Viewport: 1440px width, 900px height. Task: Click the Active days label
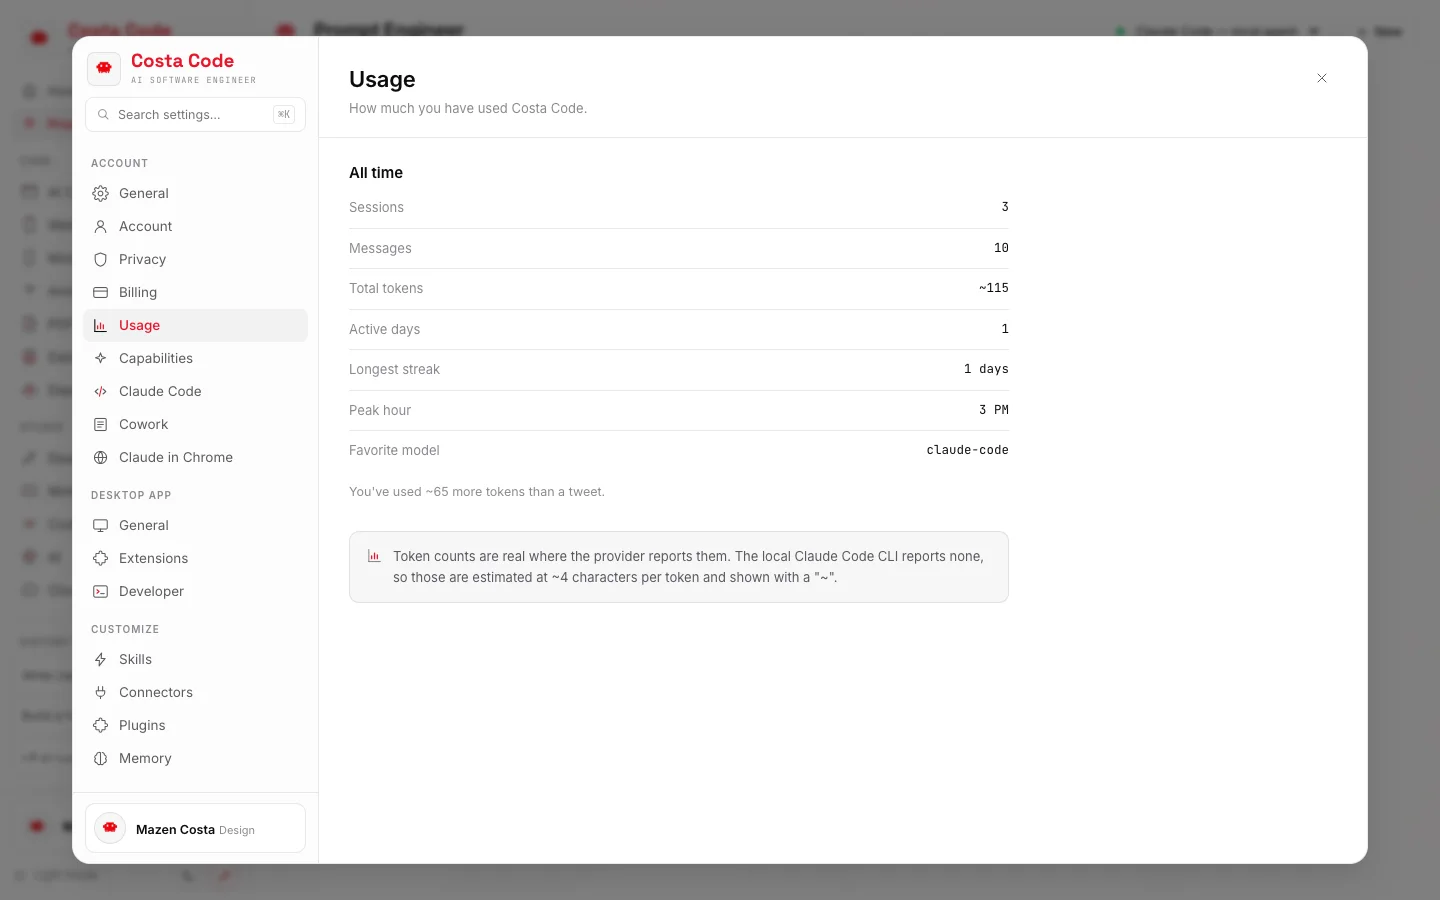[384, 329]
